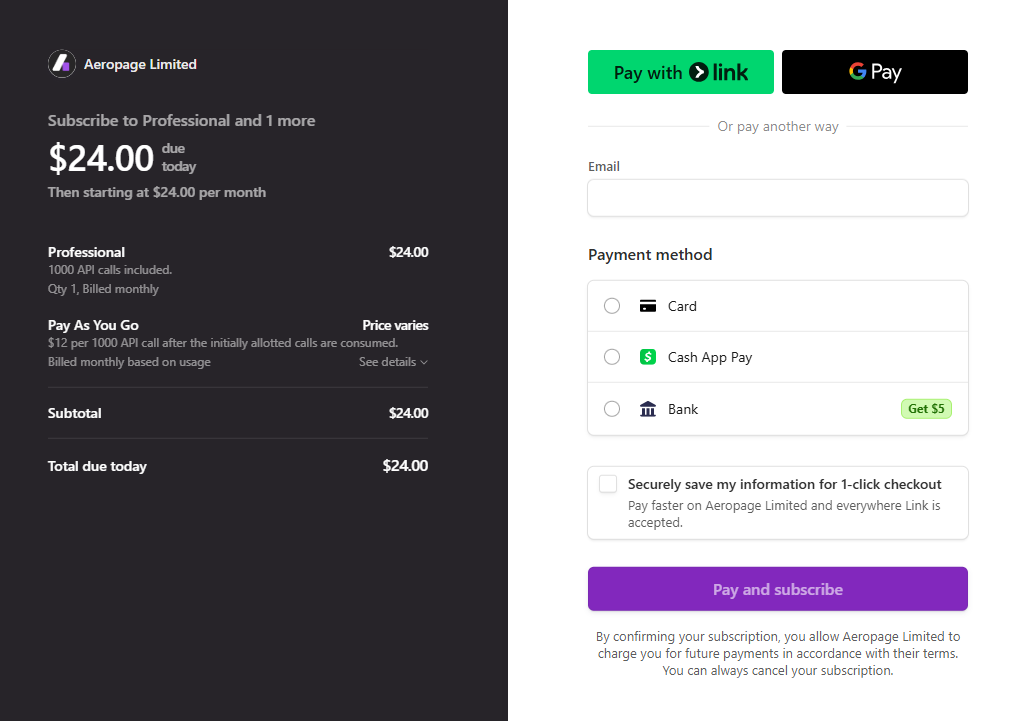Click the Cash App Pay label text
1024x721 pixels.
tap(710, 357)
